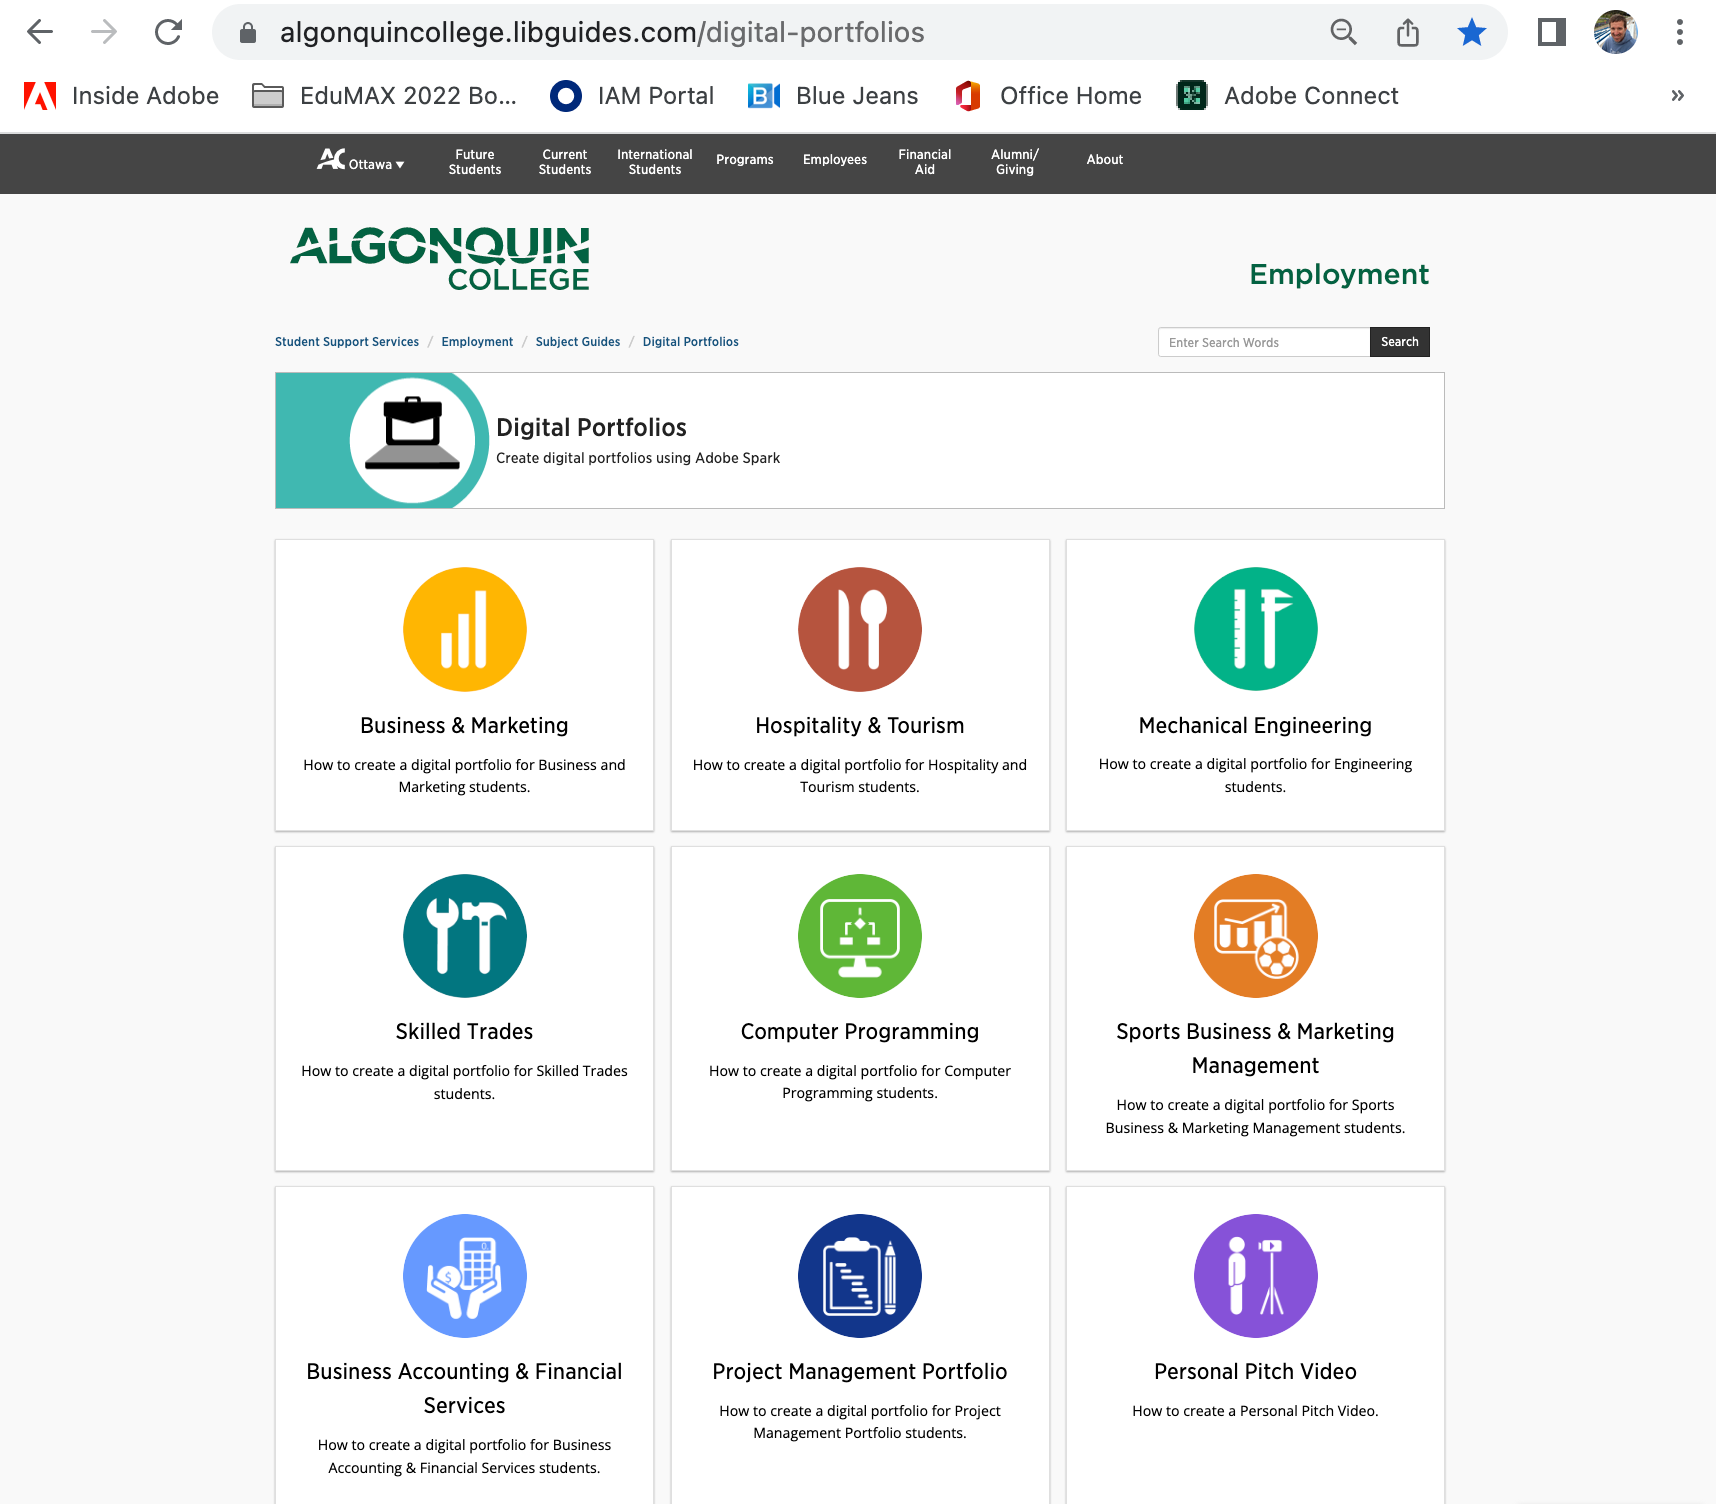Click the Sports Business & Marketing orange icon

point(1255,936)
